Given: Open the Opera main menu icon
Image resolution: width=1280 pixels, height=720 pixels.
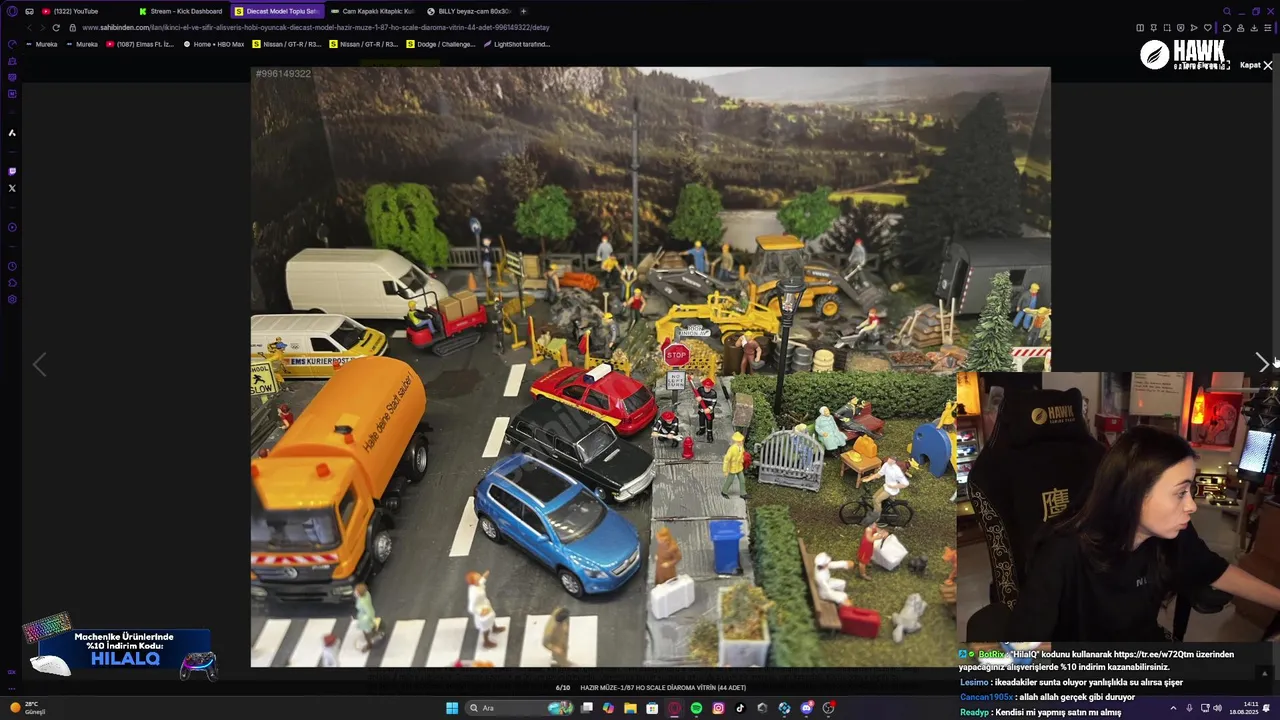Looking at the screenshot, I should [x=12, y=11].
